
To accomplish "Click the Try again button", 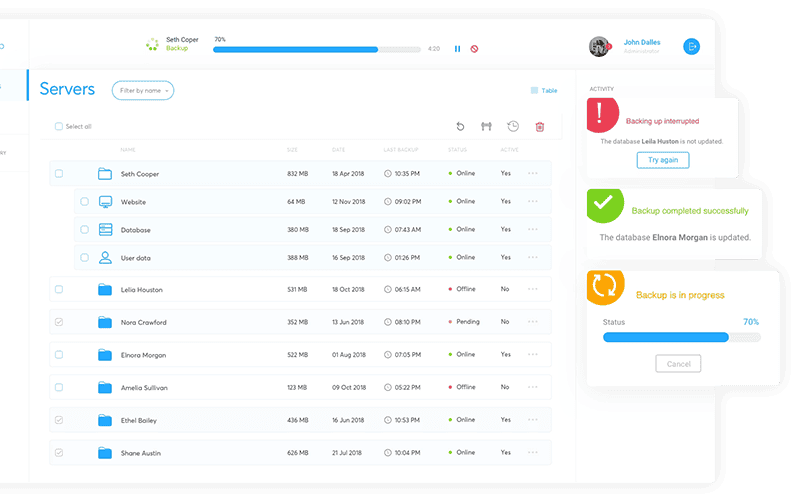I will click(x=663, y=160).
